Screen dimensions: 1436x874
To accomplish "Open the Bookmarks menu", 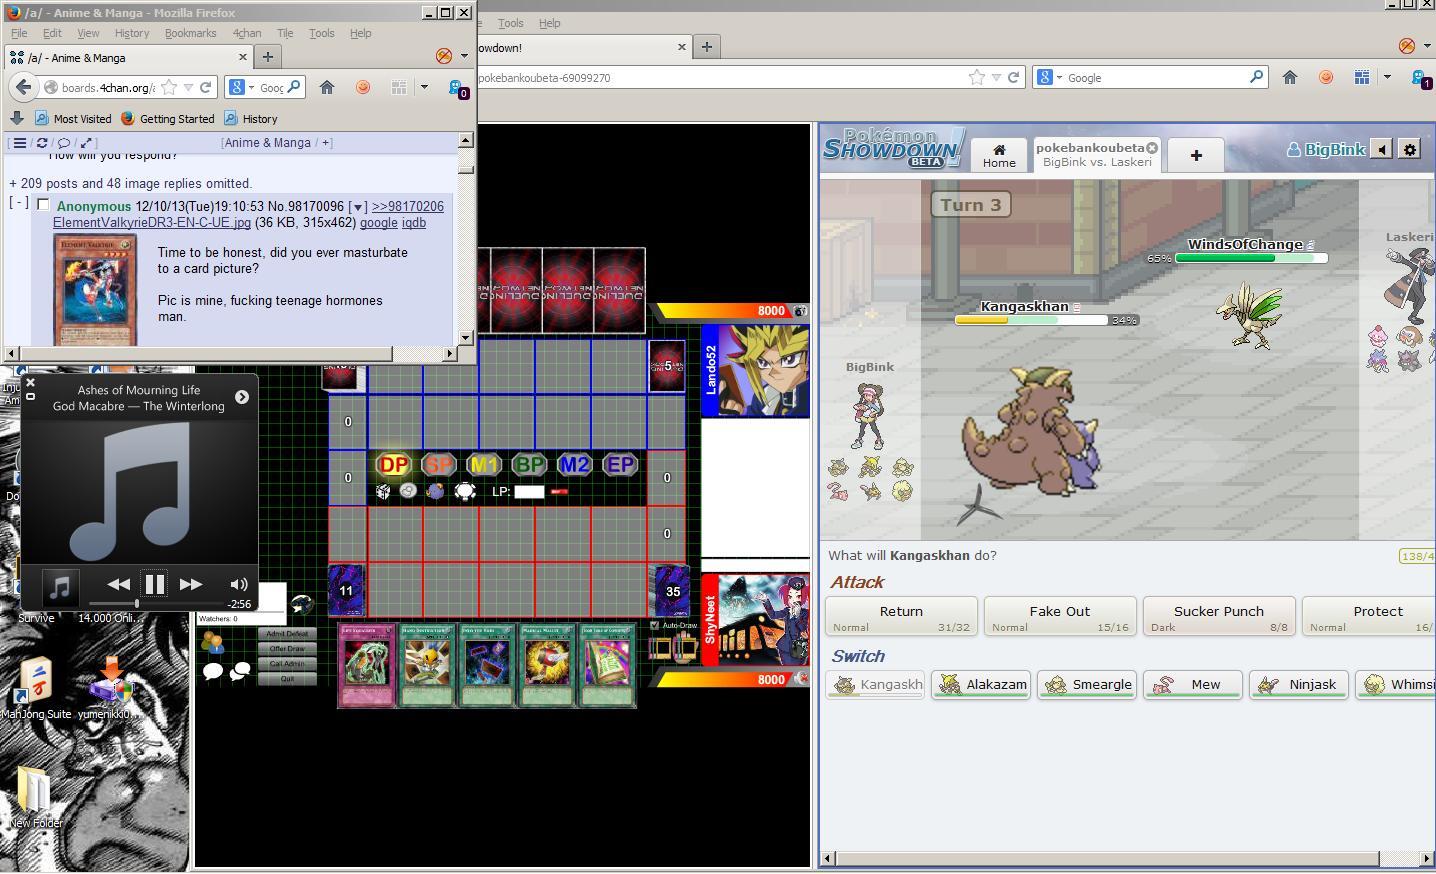I will (x=190, y=33).
